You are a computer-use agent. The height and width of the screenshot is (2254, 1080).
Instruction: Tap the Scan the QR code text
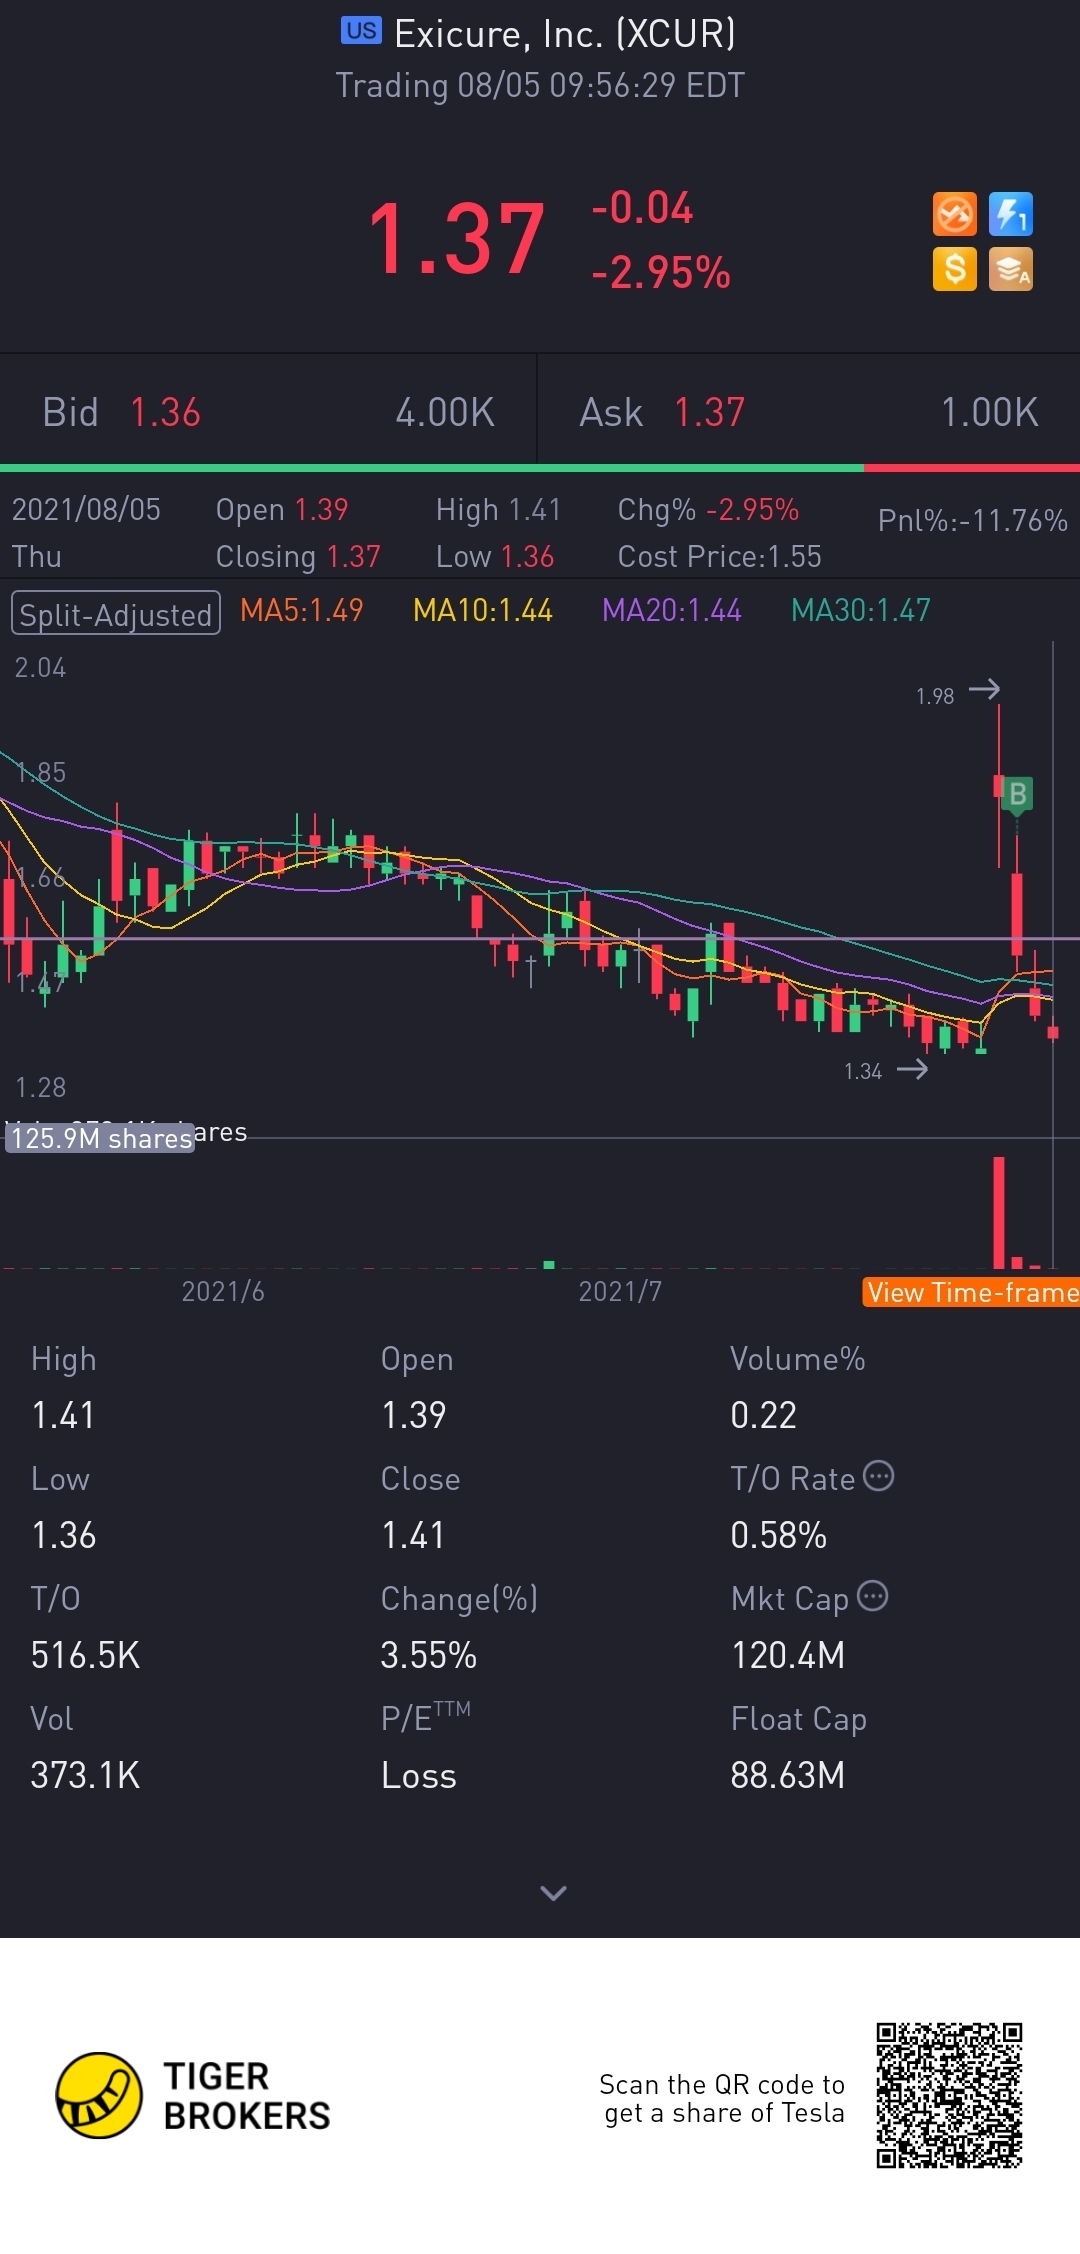point(722,2098)
